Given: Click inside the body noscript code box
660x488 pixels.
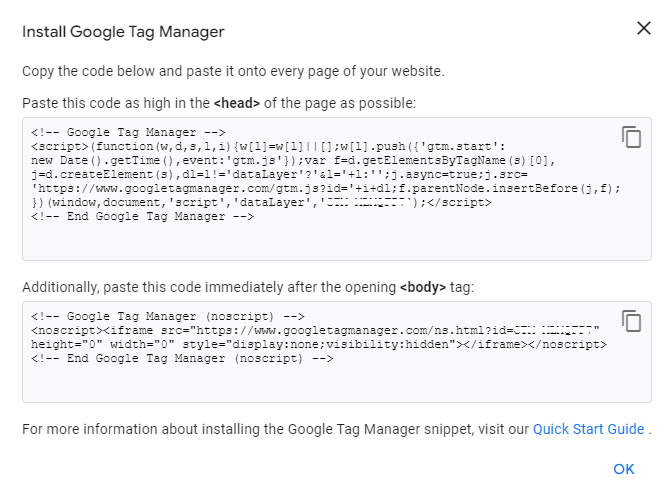Looking at the screenshot, I should (337, 352).
